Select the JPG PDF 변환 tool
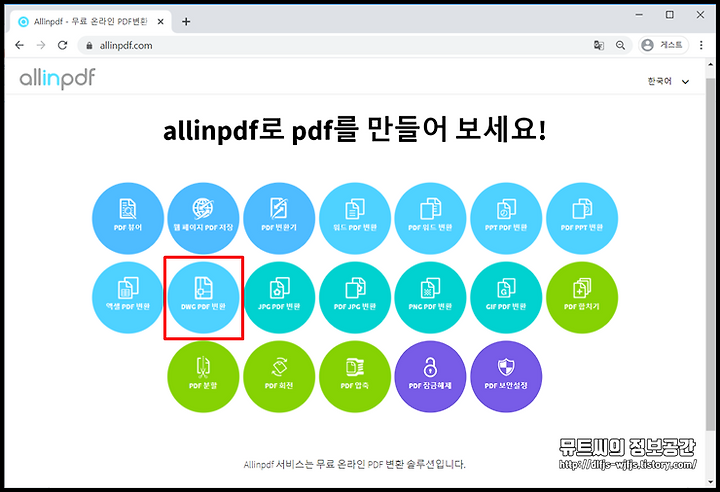 (279, 298)
